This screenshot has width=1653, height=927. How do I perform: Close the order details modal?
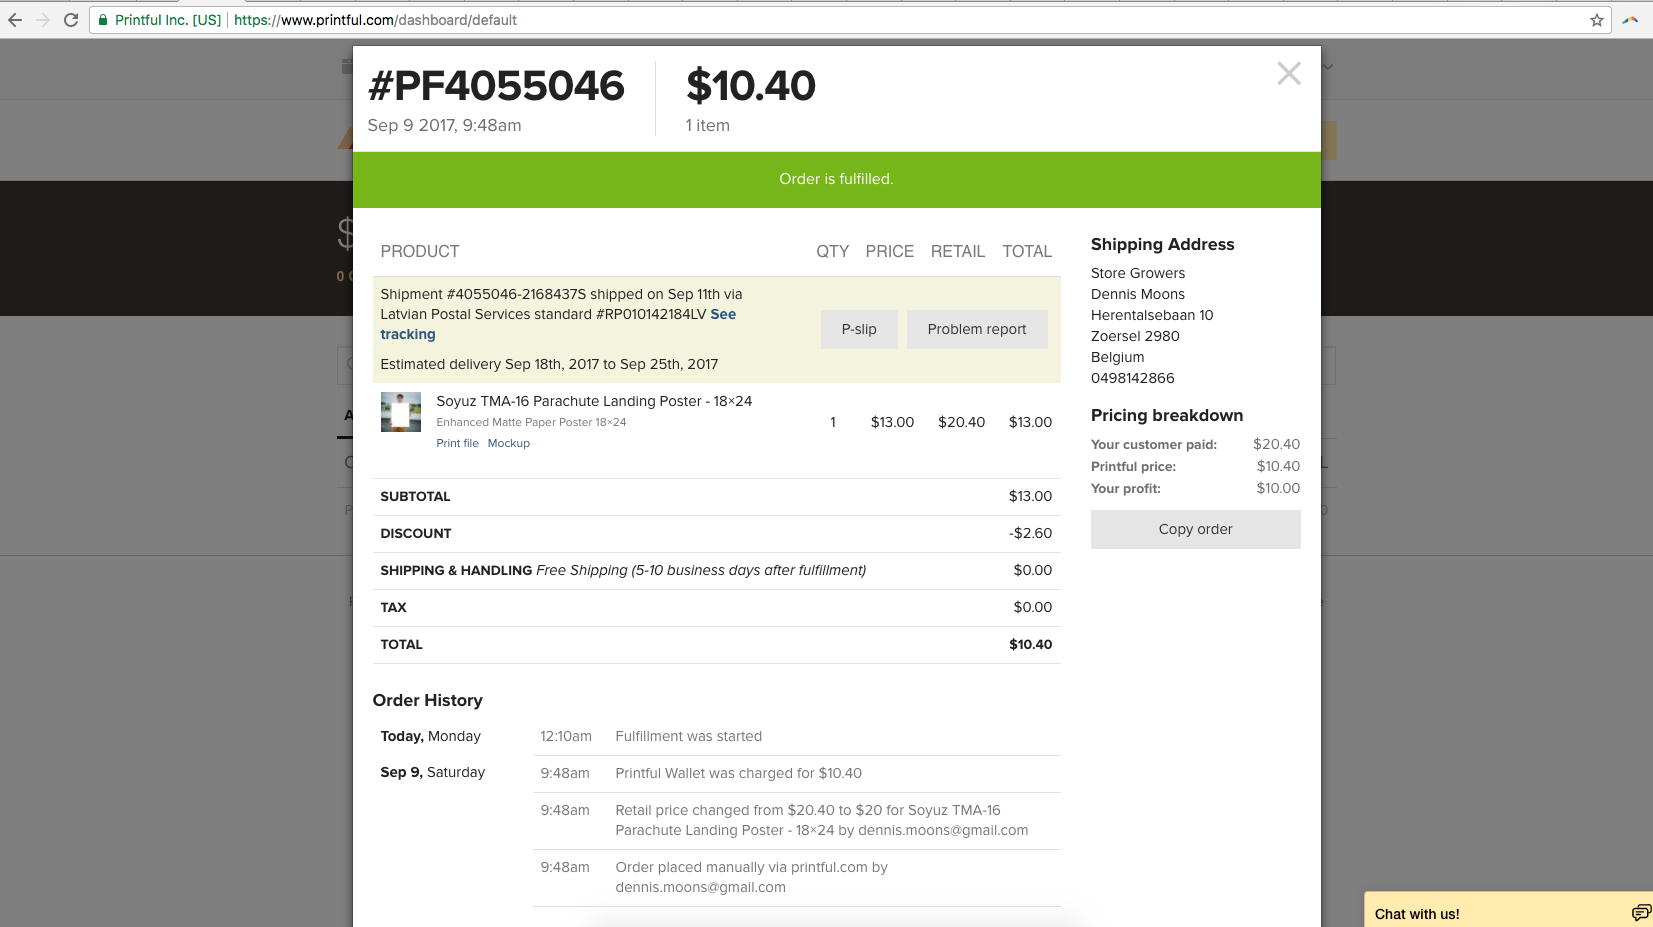1288,73
